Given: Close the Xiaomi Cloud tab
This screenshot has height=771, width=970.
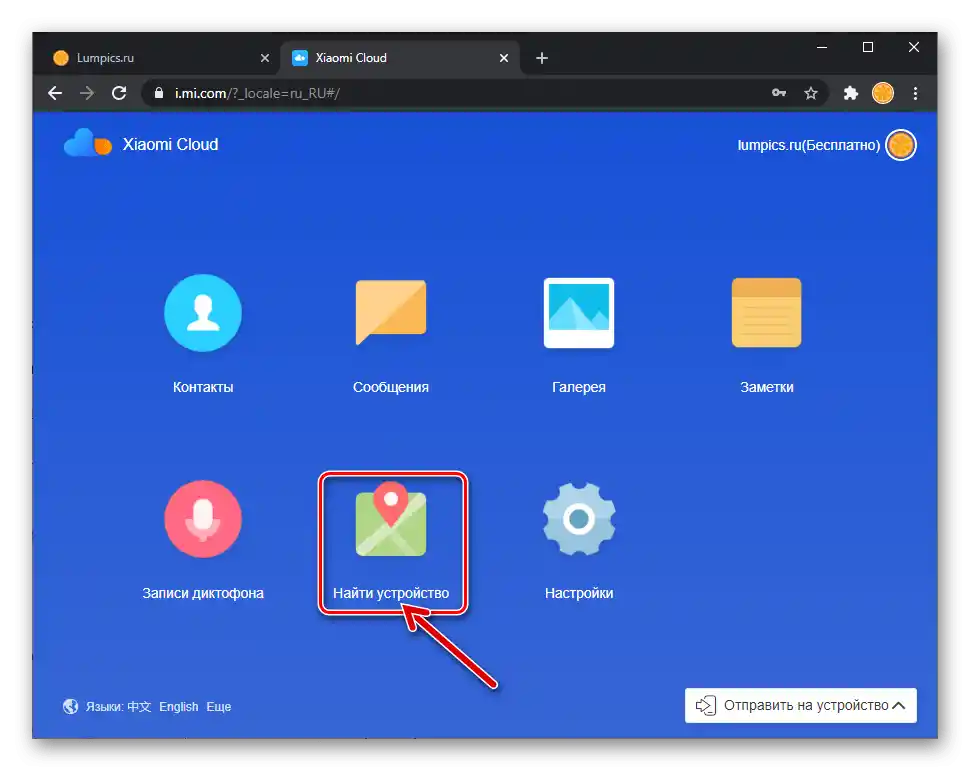Looking at the screenshot, I should (504, 58).
